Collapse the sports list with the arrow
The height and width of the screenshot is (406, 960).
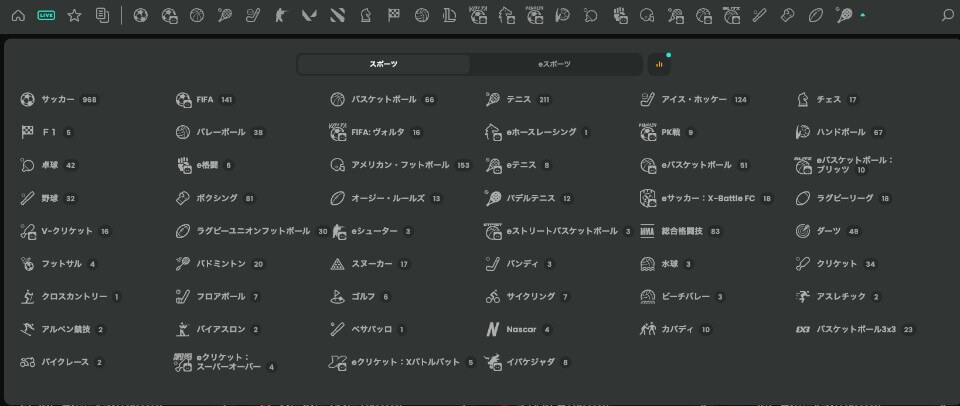(x=863, y=15)
